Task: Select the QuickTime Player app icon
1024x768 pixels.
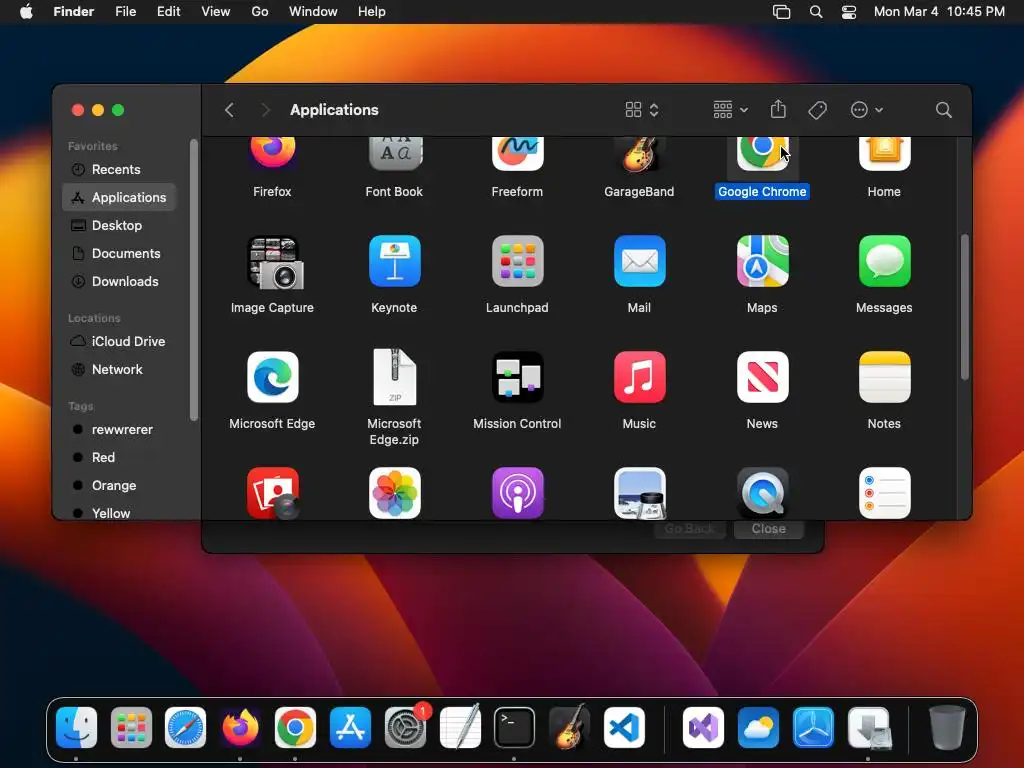Action: pyautogui.click(x=762, y=493)
